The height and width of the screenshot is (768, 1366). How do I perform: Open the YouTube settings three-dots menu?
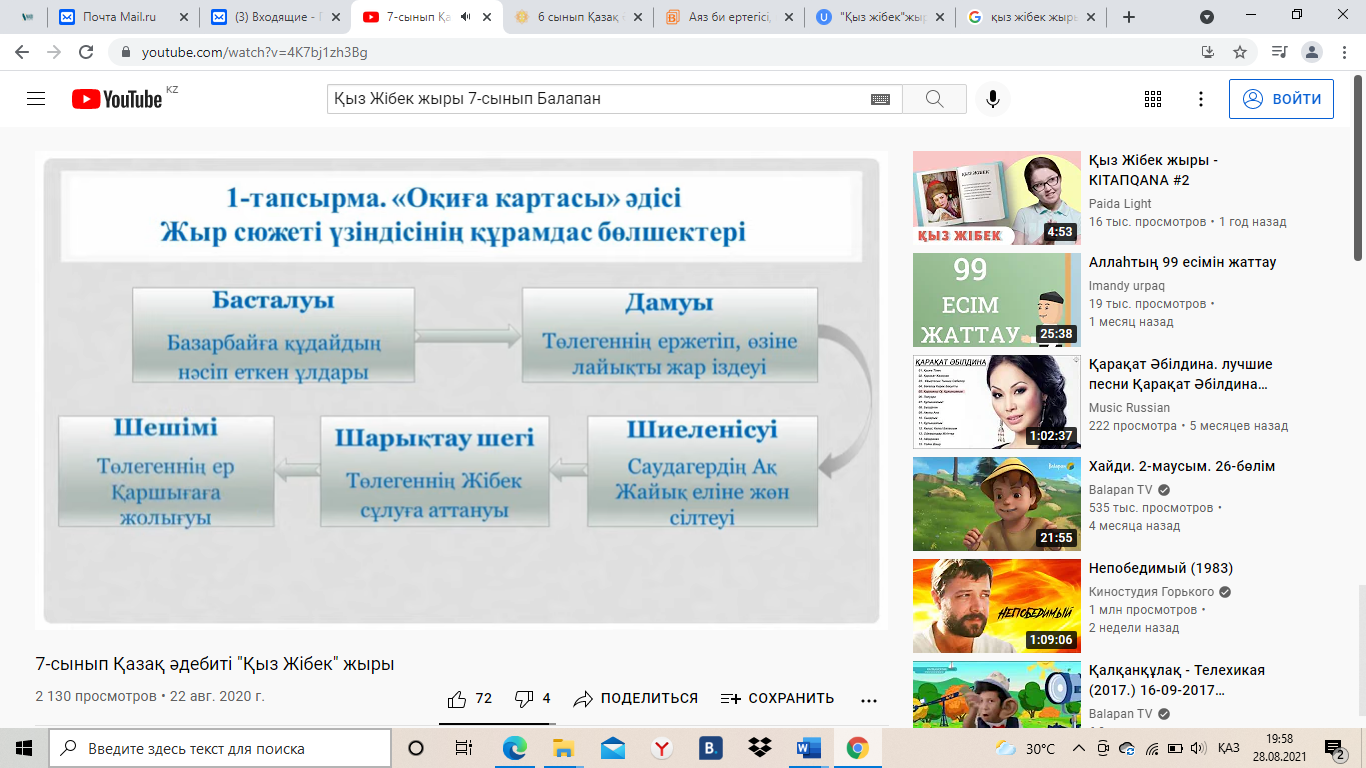[x=1201, y=99]
